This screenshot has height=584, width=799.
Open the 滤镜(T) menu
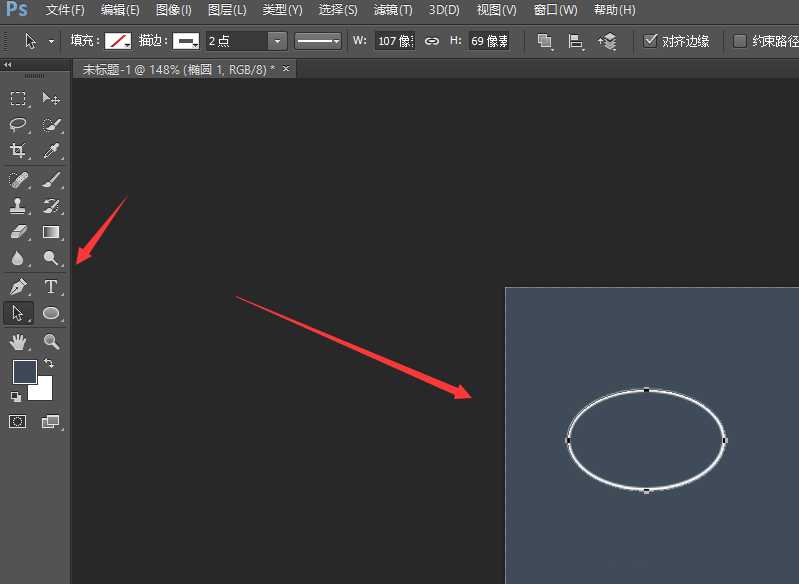[x=393, y=10]
